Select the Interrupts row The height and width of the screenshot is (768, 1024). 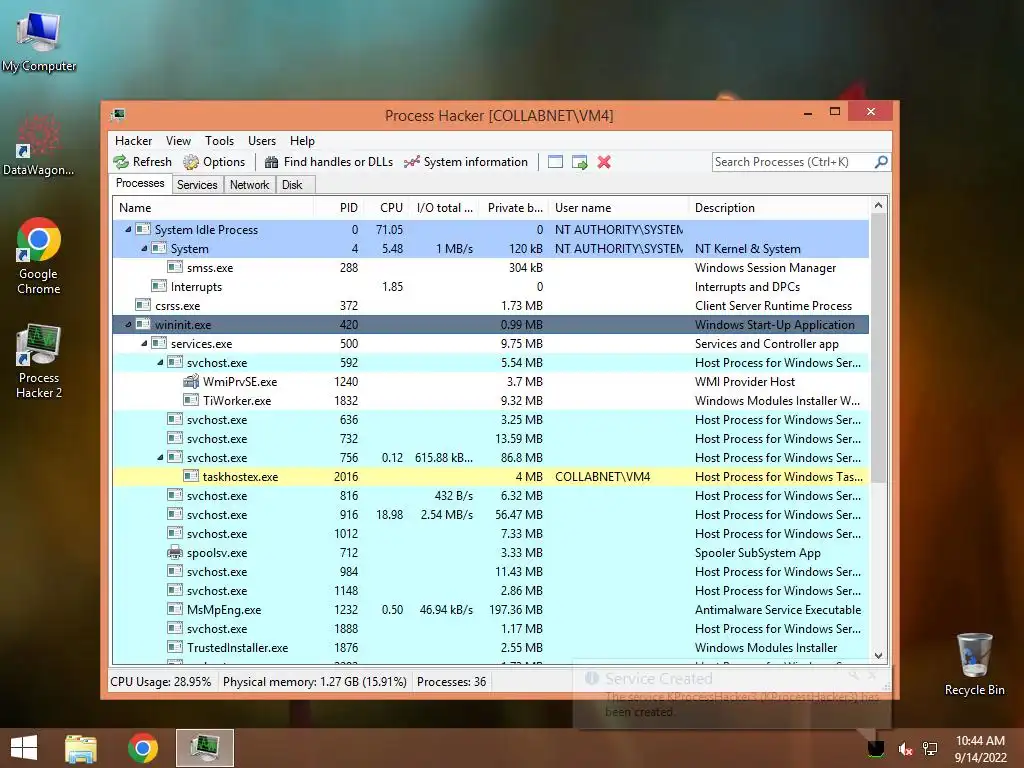tap(490, 286)
